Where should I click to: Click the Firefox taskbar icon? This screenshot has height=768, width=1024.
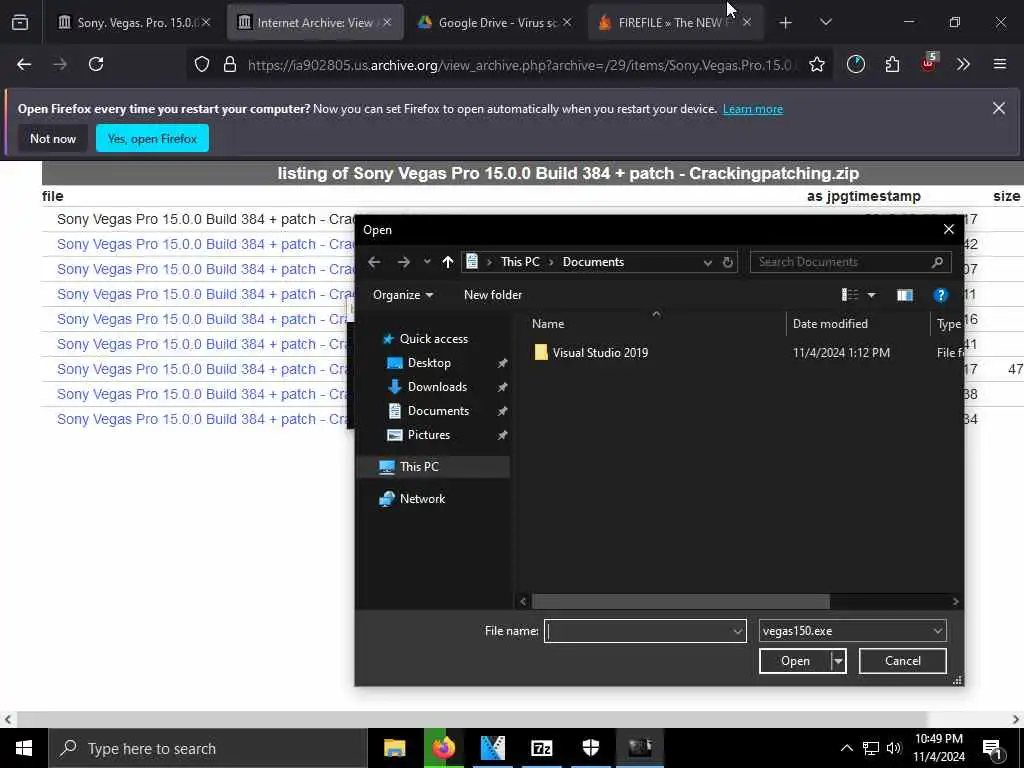coord(443,748)
